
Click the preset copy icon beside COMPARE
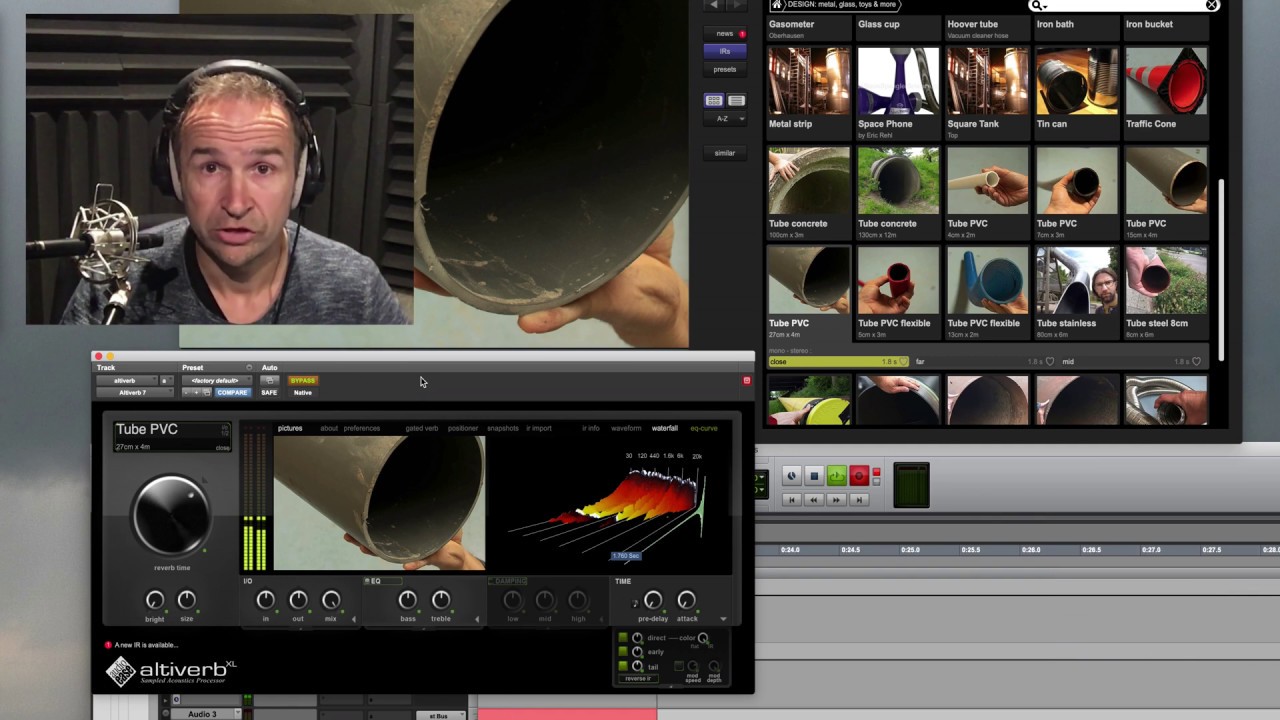[x=207, y=392]
